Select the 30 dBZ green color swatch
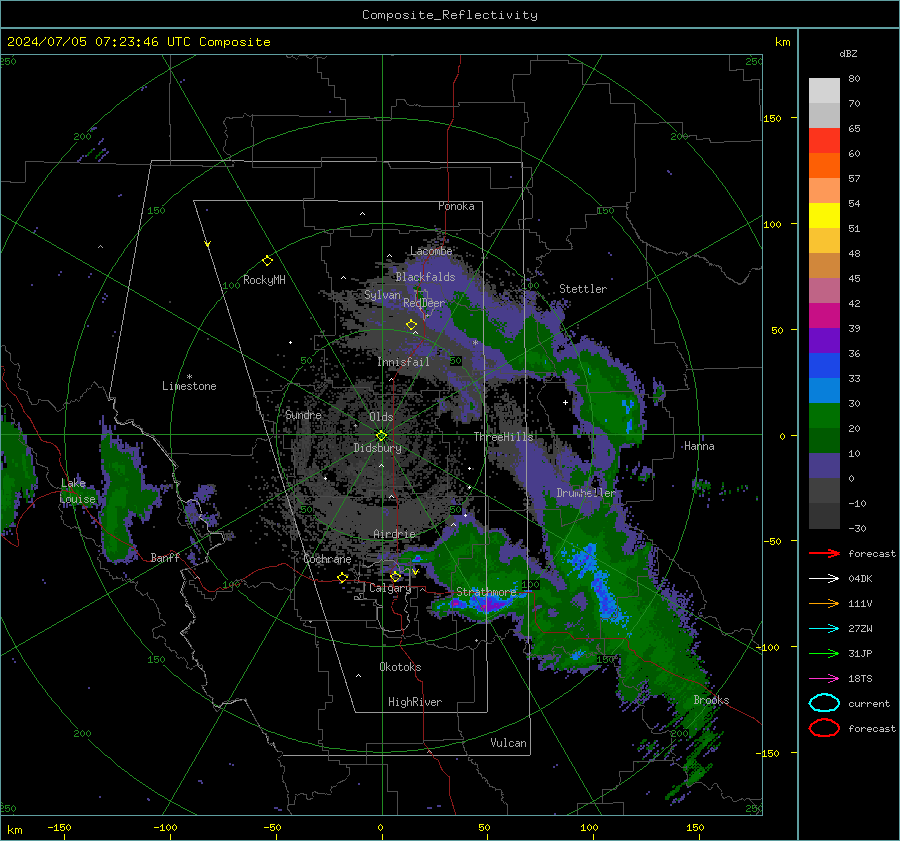 824,415
